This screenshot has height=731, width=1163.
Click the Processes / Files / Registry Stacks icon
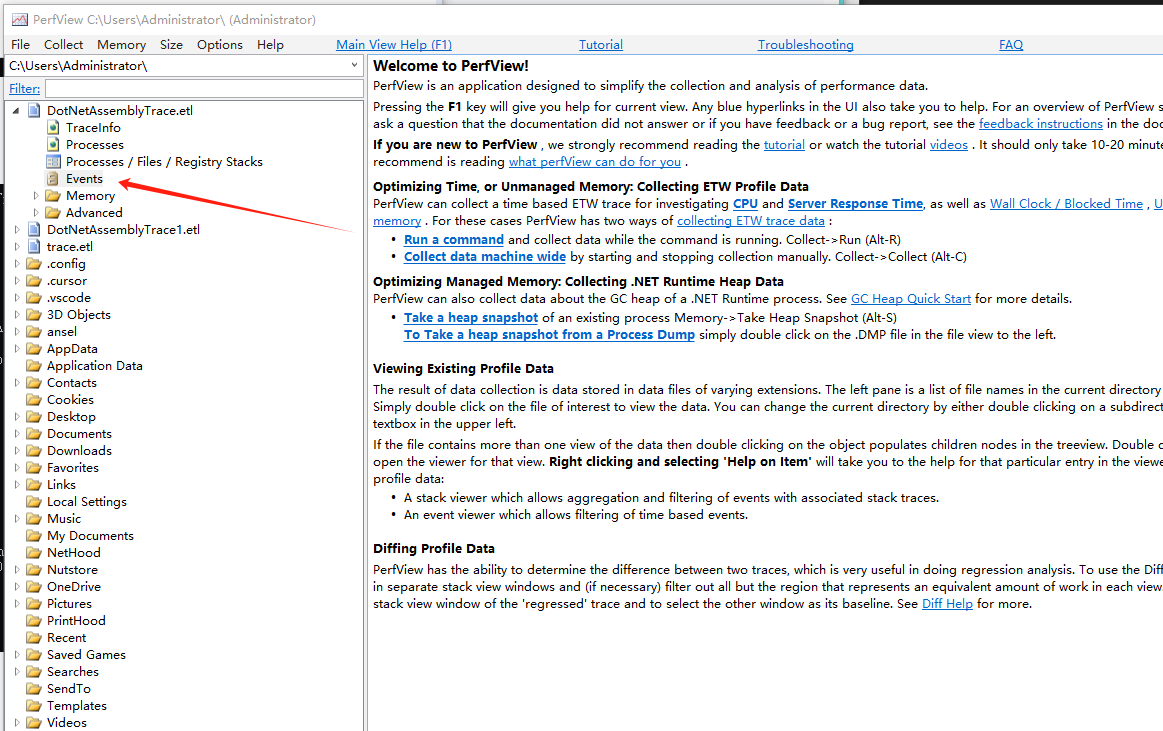coord(53,162)
